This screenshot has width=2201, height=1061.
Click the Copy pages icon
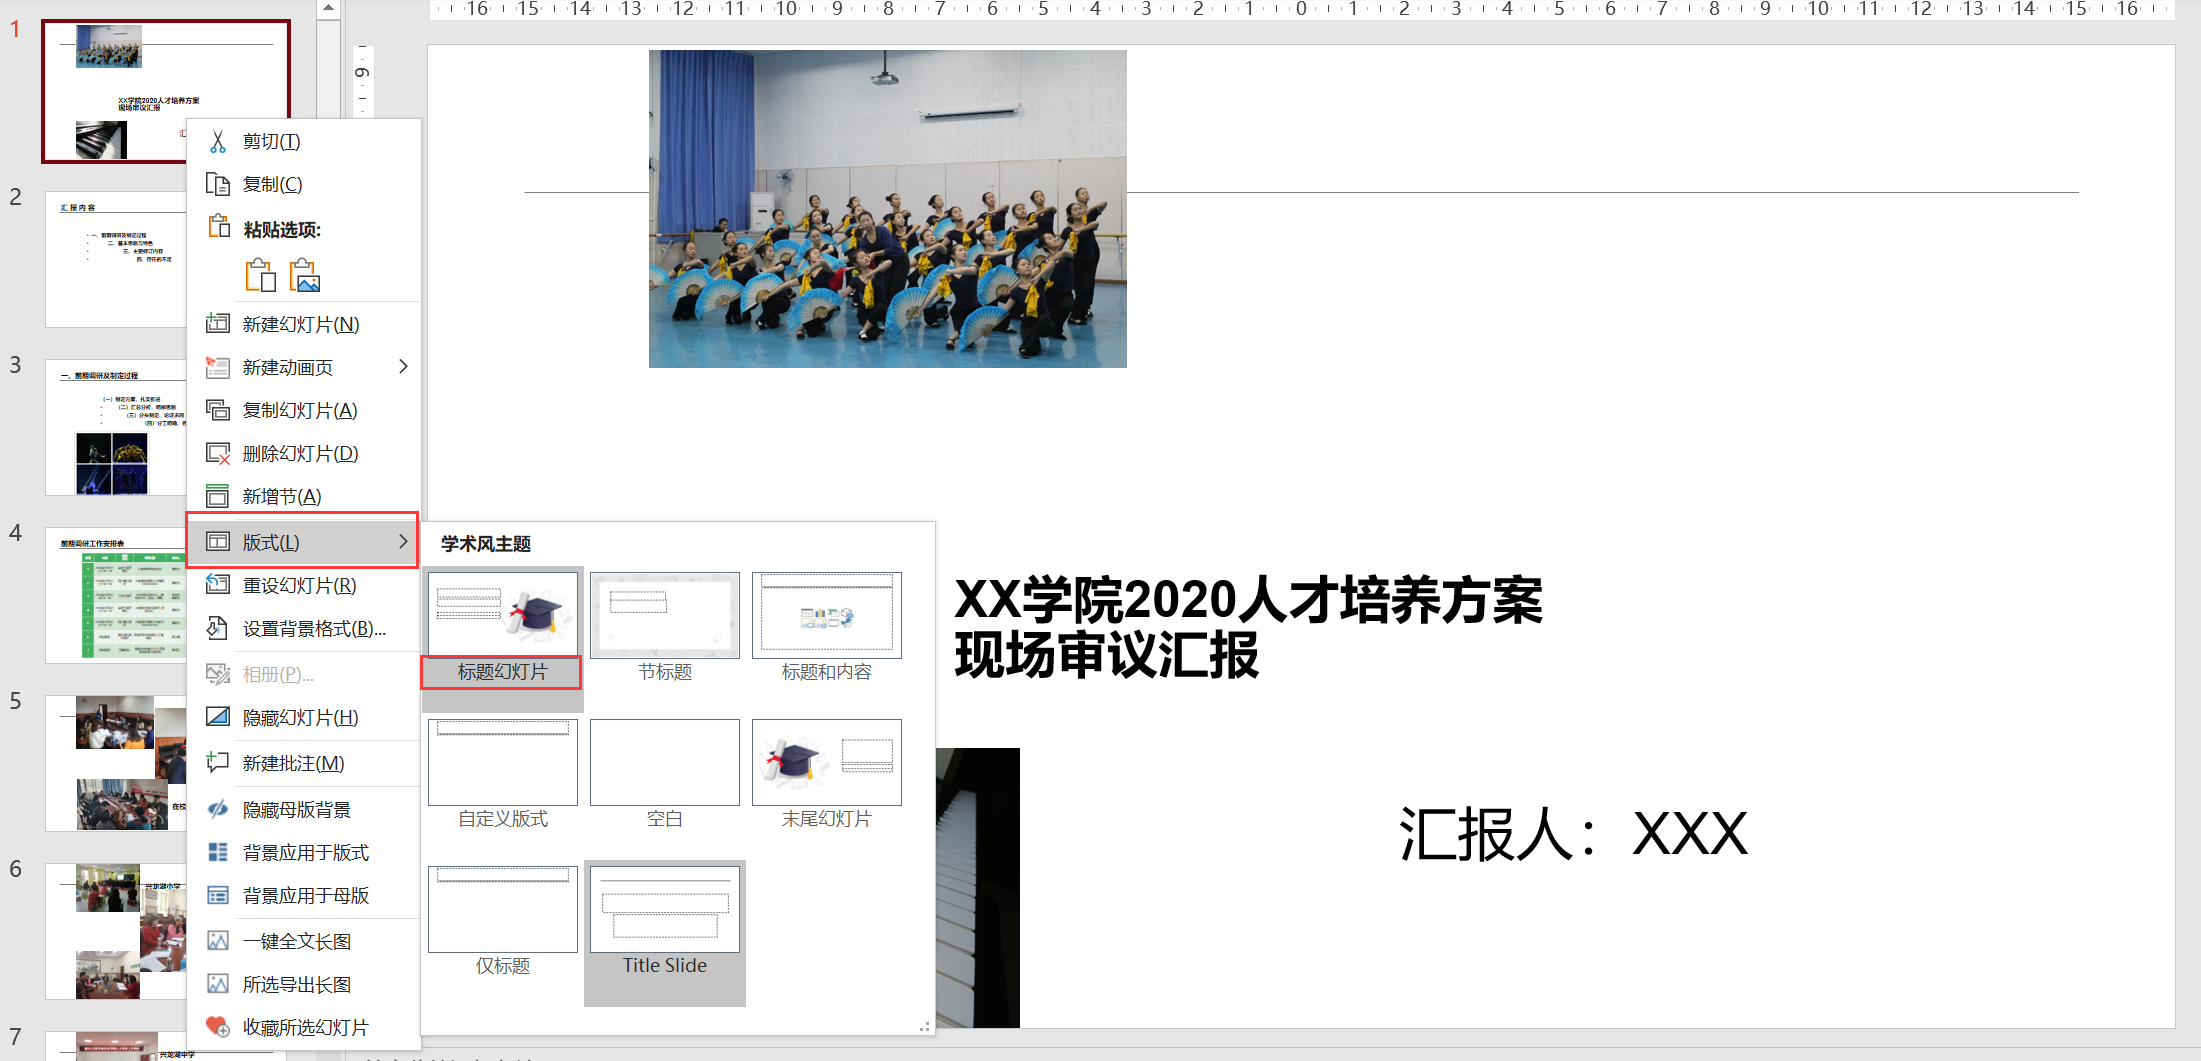click(217, 184)
